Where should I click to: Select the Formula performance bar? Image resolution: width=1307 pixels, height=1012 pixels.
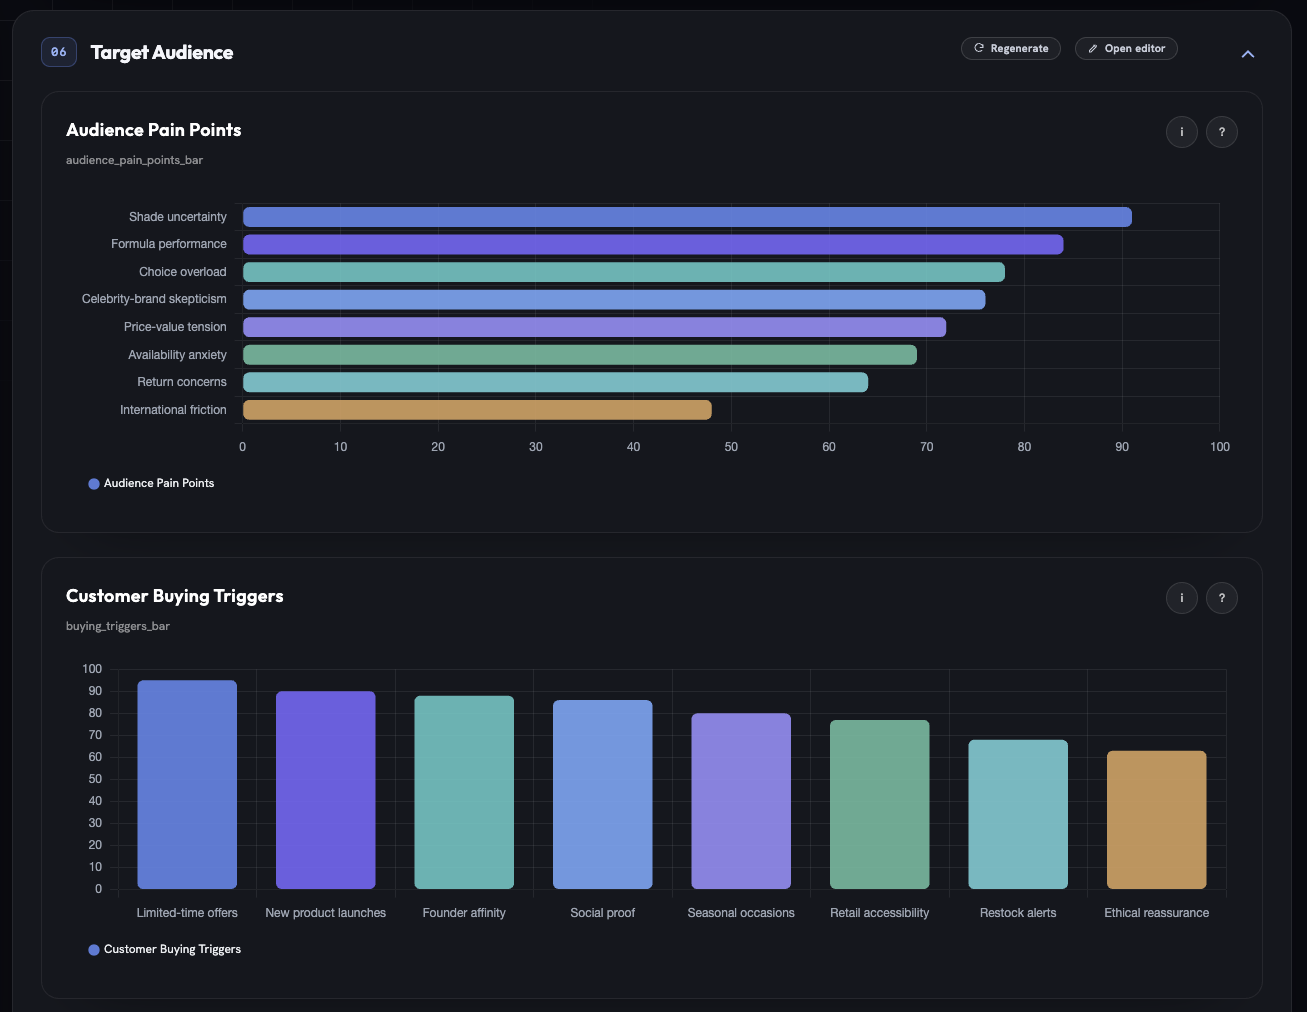(653, 244)
